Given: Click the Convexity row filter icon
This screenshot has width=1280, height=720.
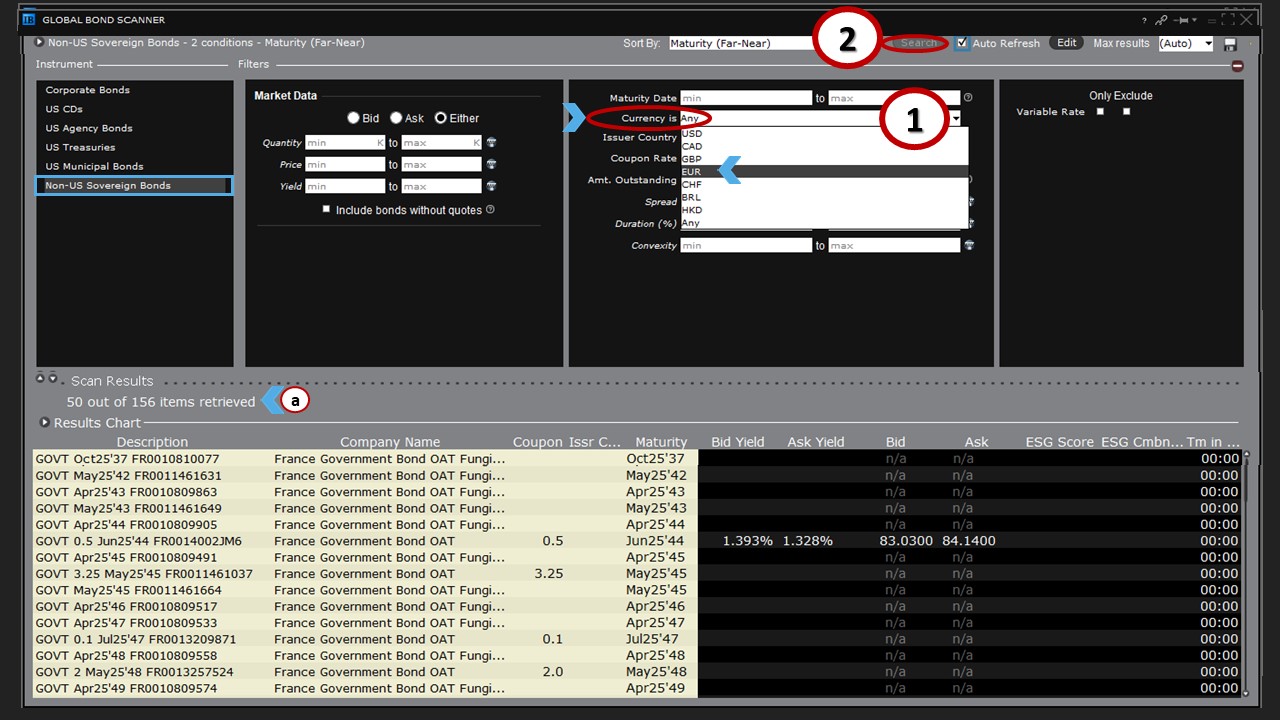Looking at the screenshot, I should point(969,246).
